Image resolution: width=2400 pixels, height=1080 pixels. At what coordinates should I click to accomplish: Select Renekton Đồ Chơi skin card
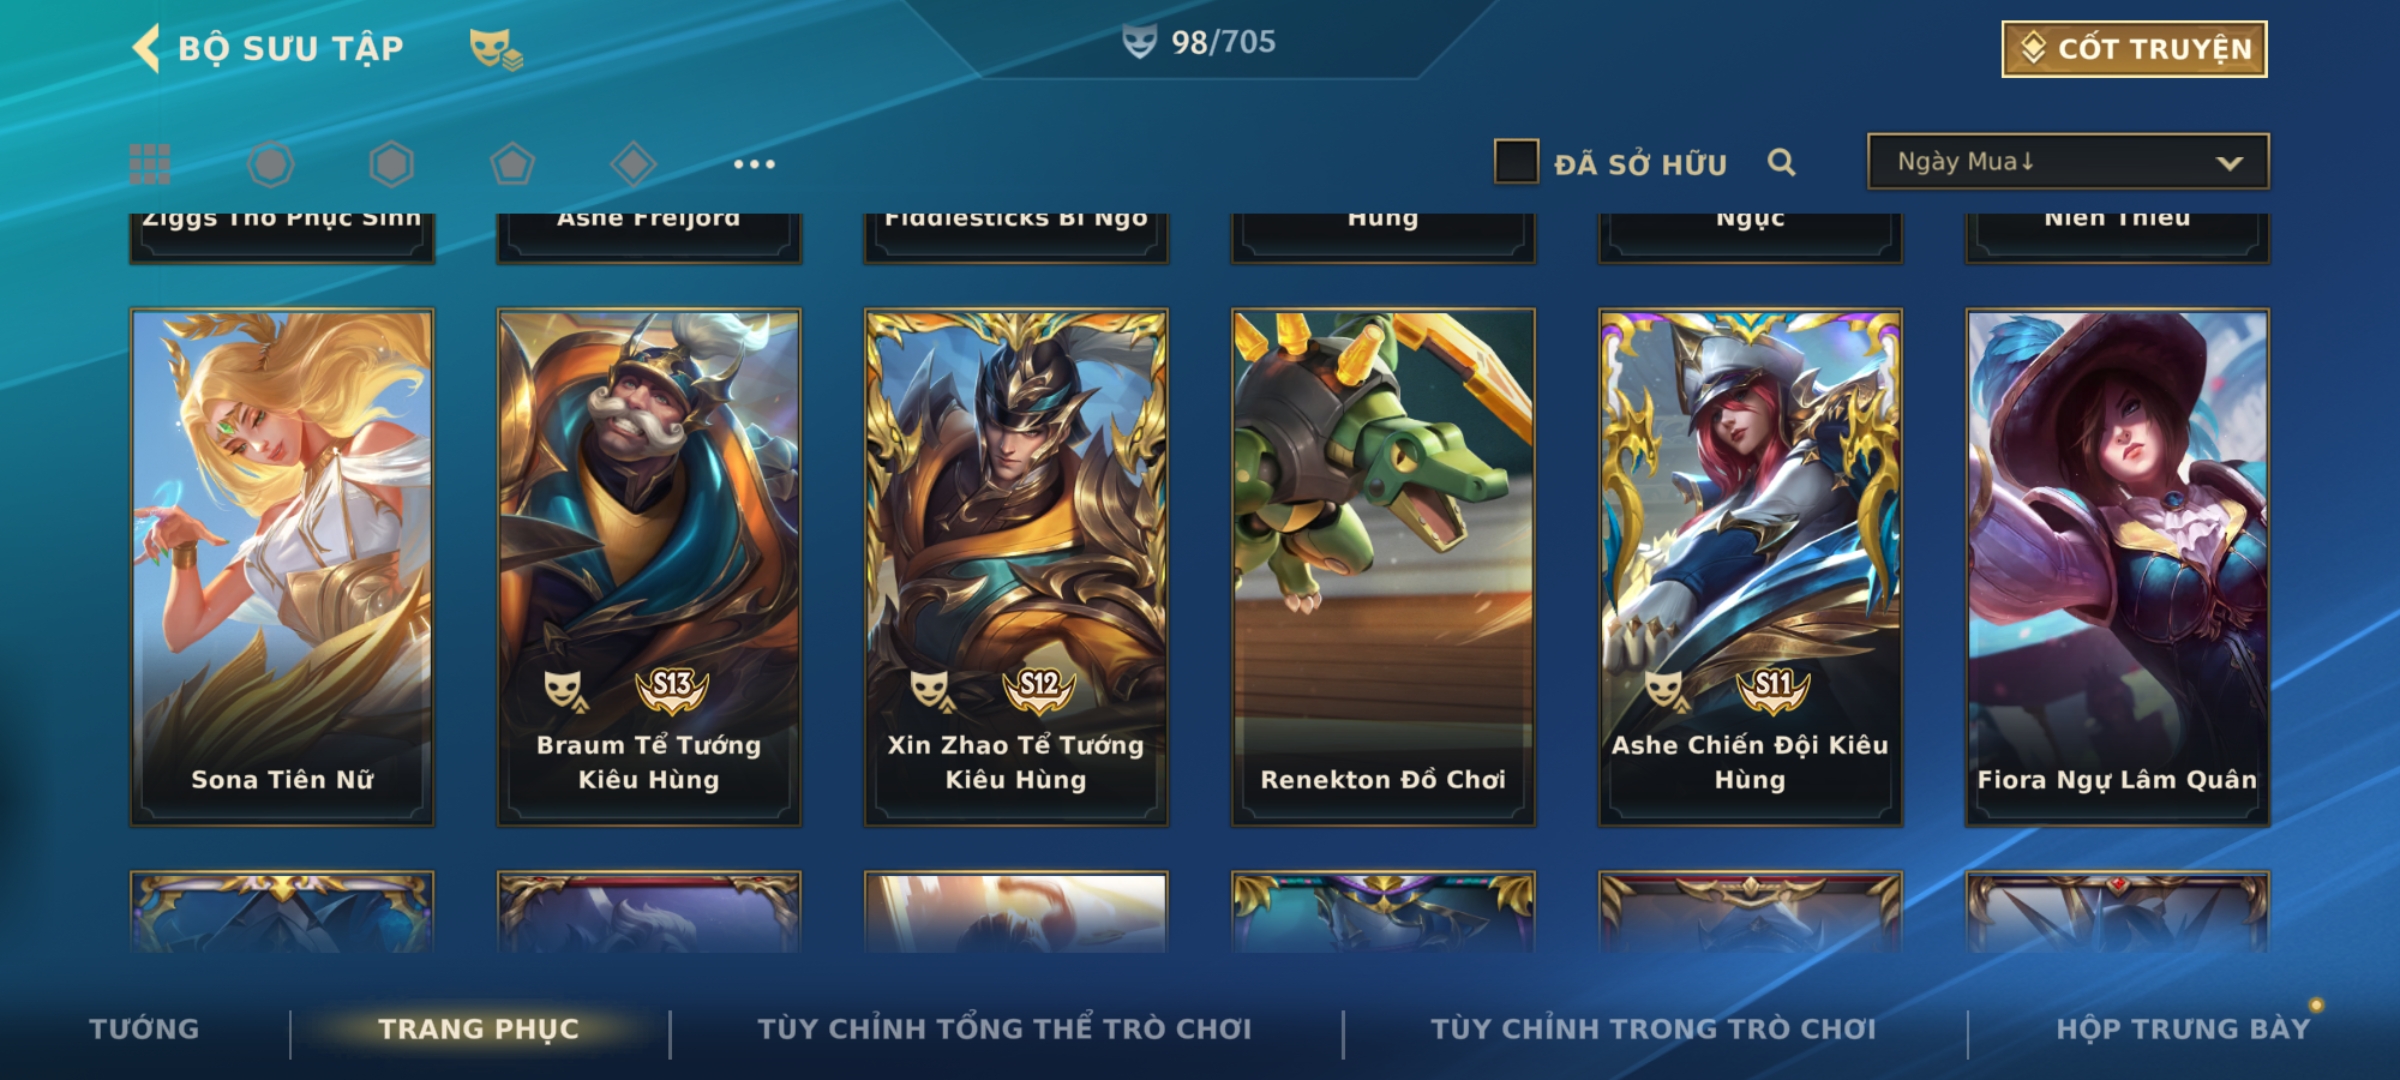coord(1383,567)
